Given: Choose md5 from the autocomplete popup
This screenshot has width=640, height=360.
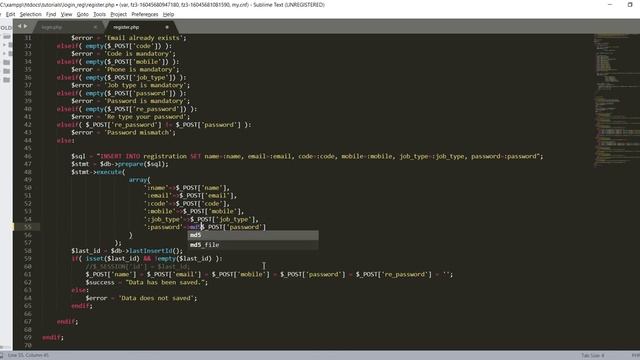Looking at the screenshot, I should [253, 235].
